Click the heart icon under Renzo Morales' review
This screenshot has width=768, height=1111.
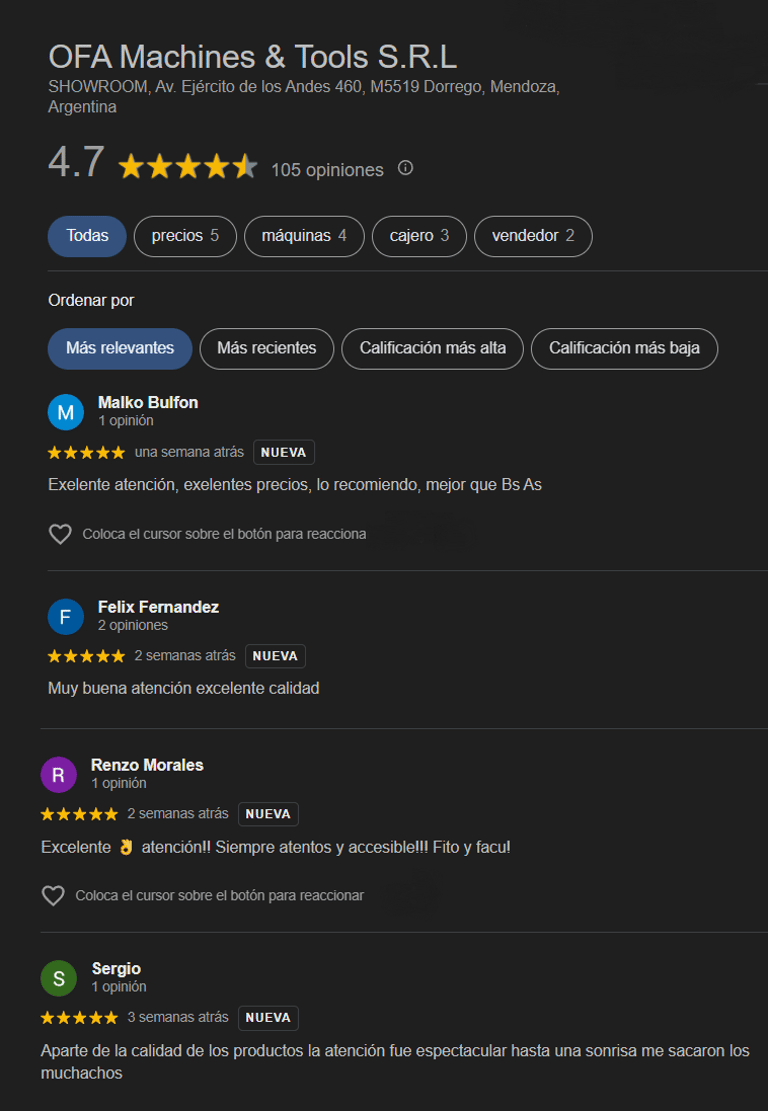click(x=53, y=896)
